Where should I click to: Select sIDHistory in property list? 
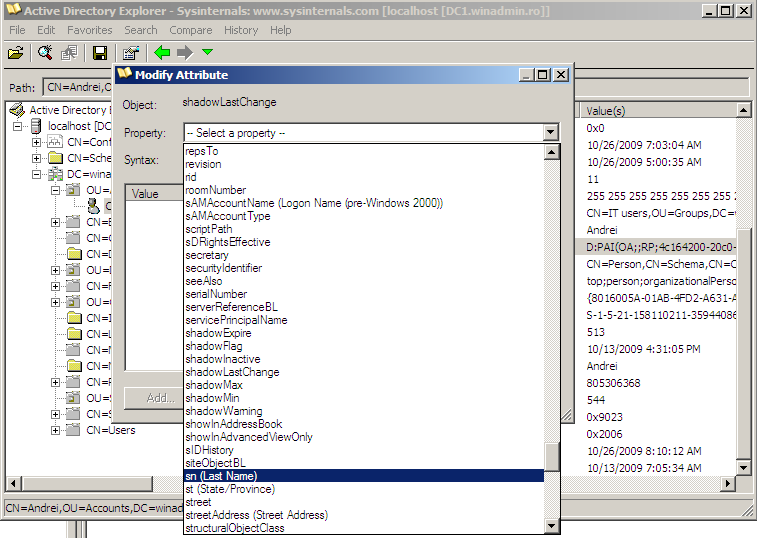[x=364, y=451]
